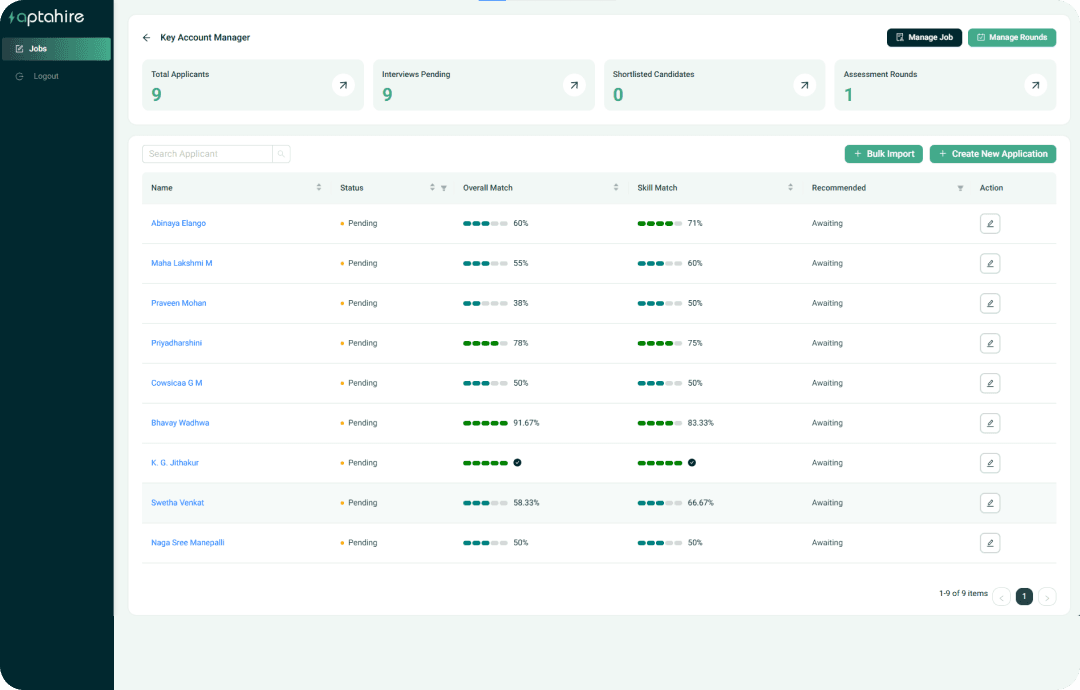
Task: Click the search magnifier icon
Action: 281,154
